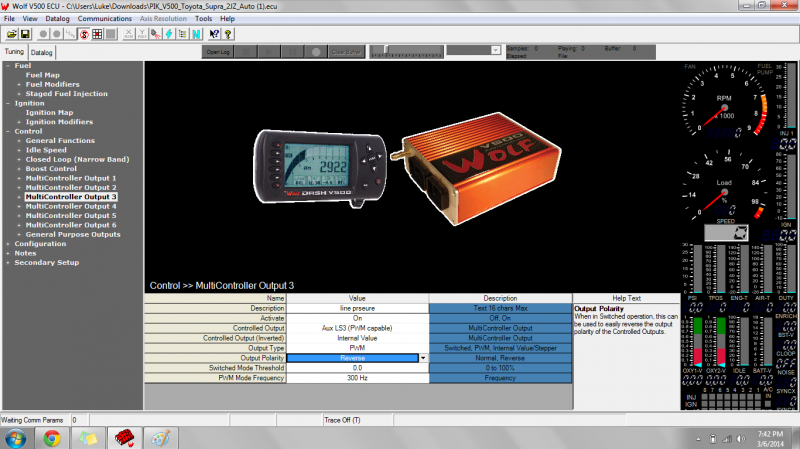The height and width of the screenshot is (449, 800).
Task: Click the plain gray square toolbar icon
Action: click(110, 34)
